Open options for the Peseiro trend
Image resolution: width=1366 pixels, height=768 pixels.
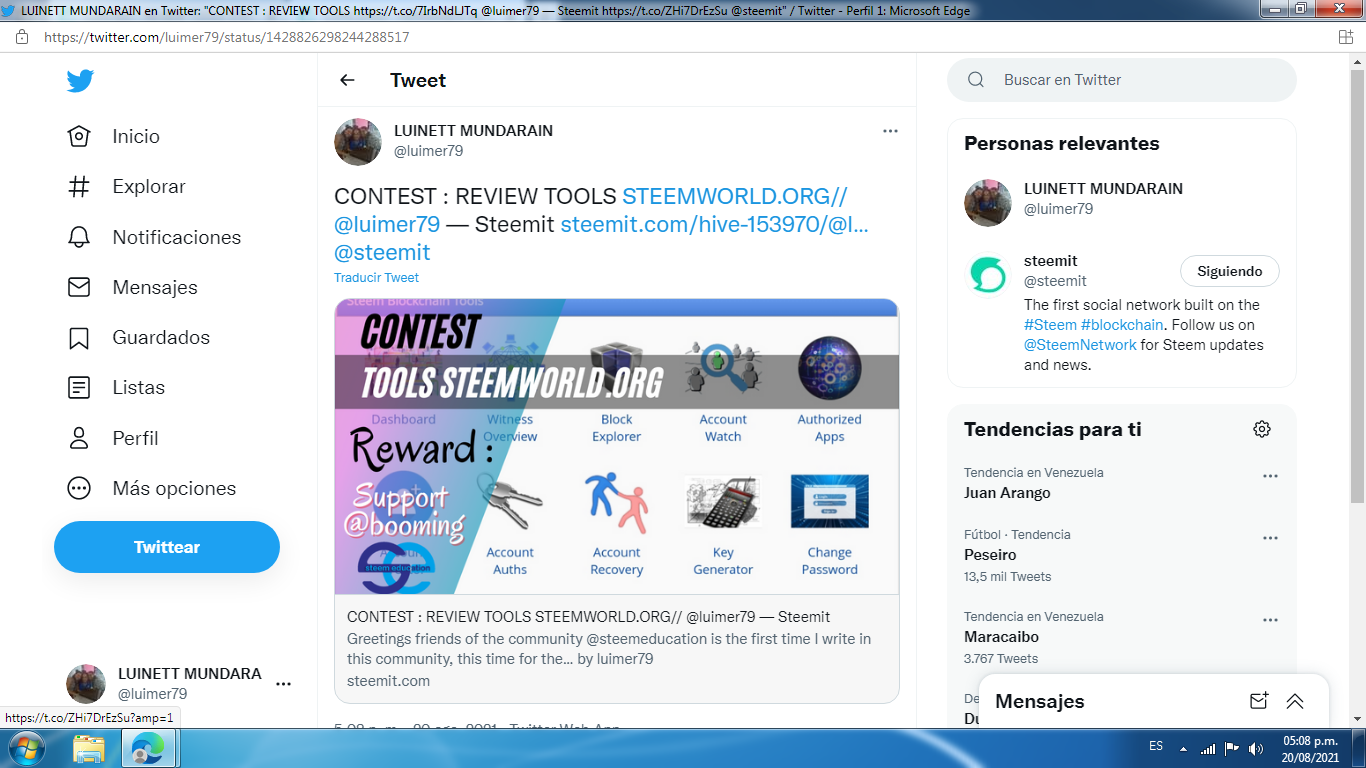point(1270,538)
